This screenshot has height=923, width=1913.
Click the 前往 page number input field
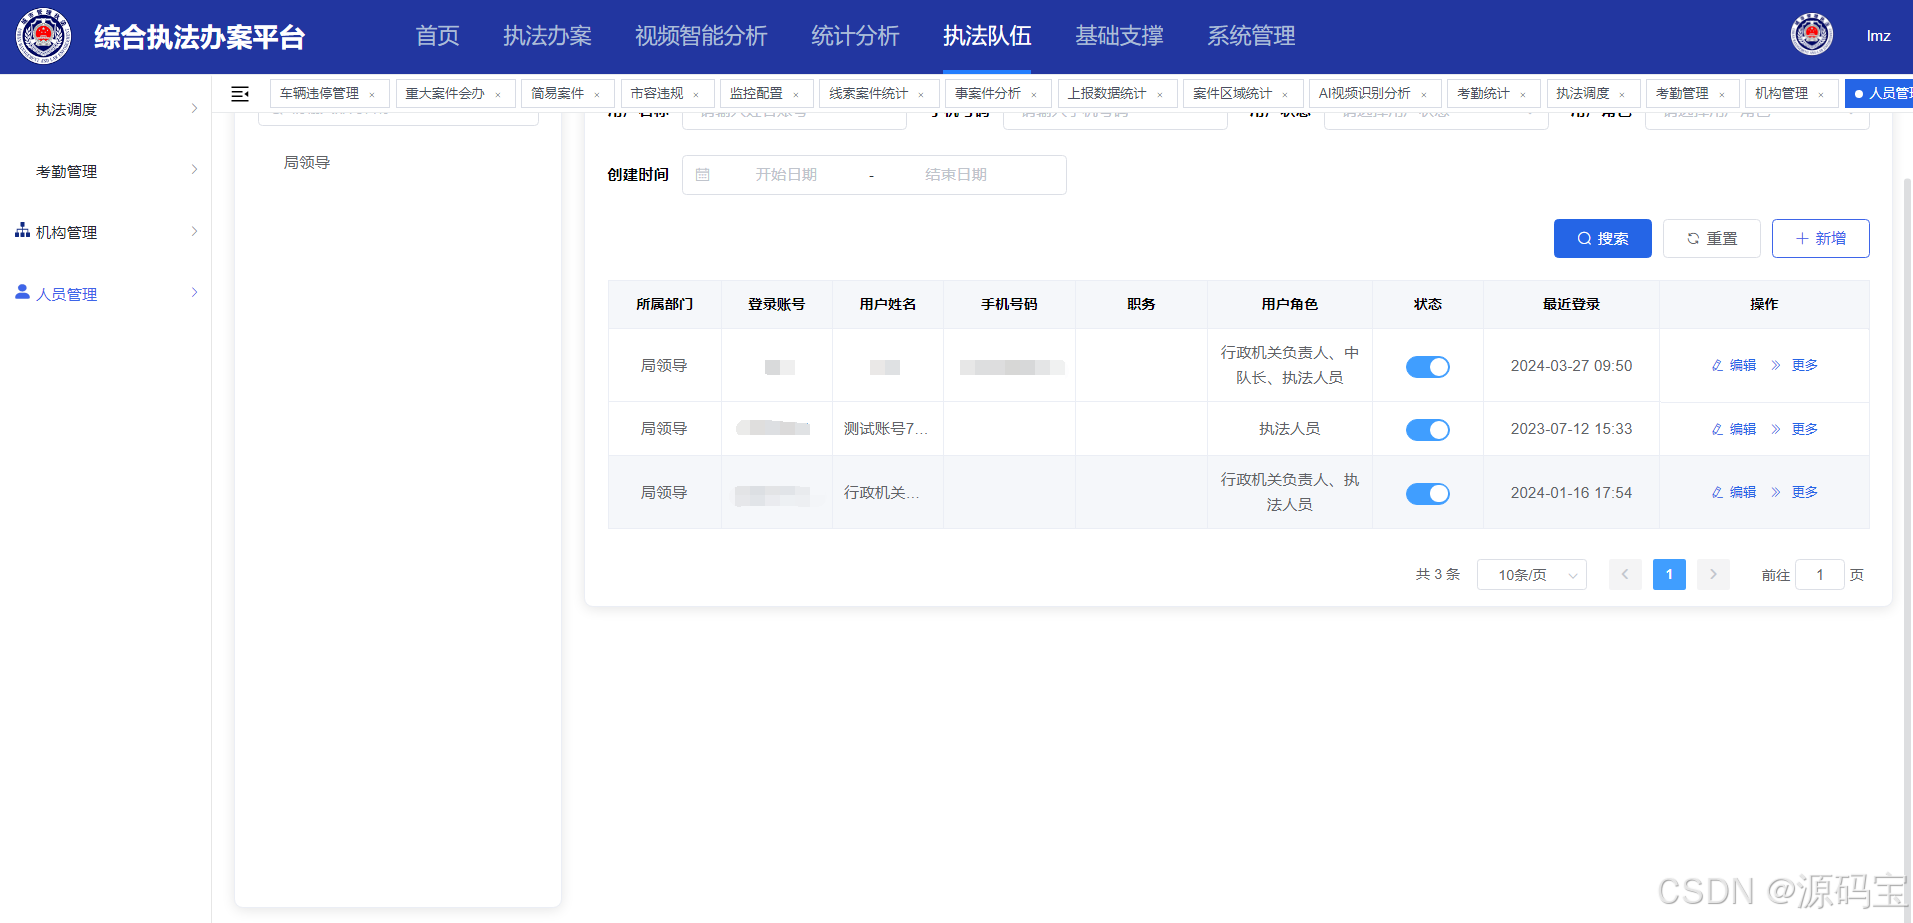pyautogui.click(x=1819, y=574)
